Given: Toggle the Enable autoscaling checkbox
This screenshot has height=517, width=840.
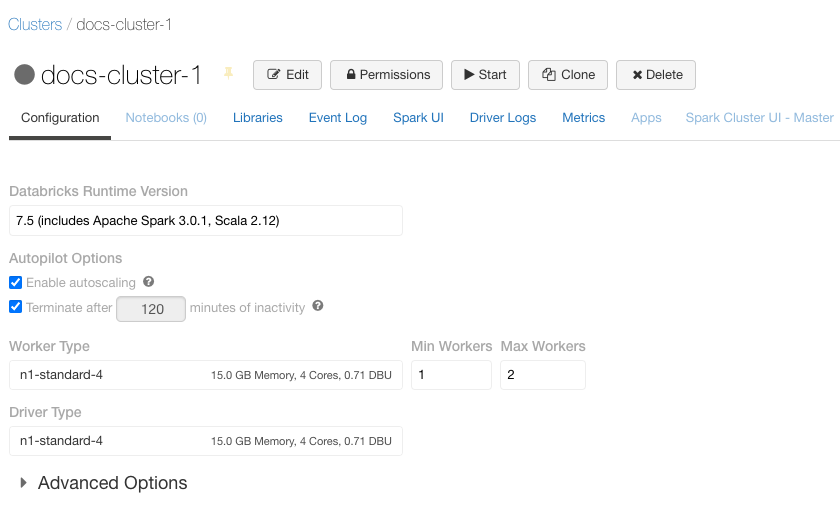Looking at the screenshot, I should 15,283.
